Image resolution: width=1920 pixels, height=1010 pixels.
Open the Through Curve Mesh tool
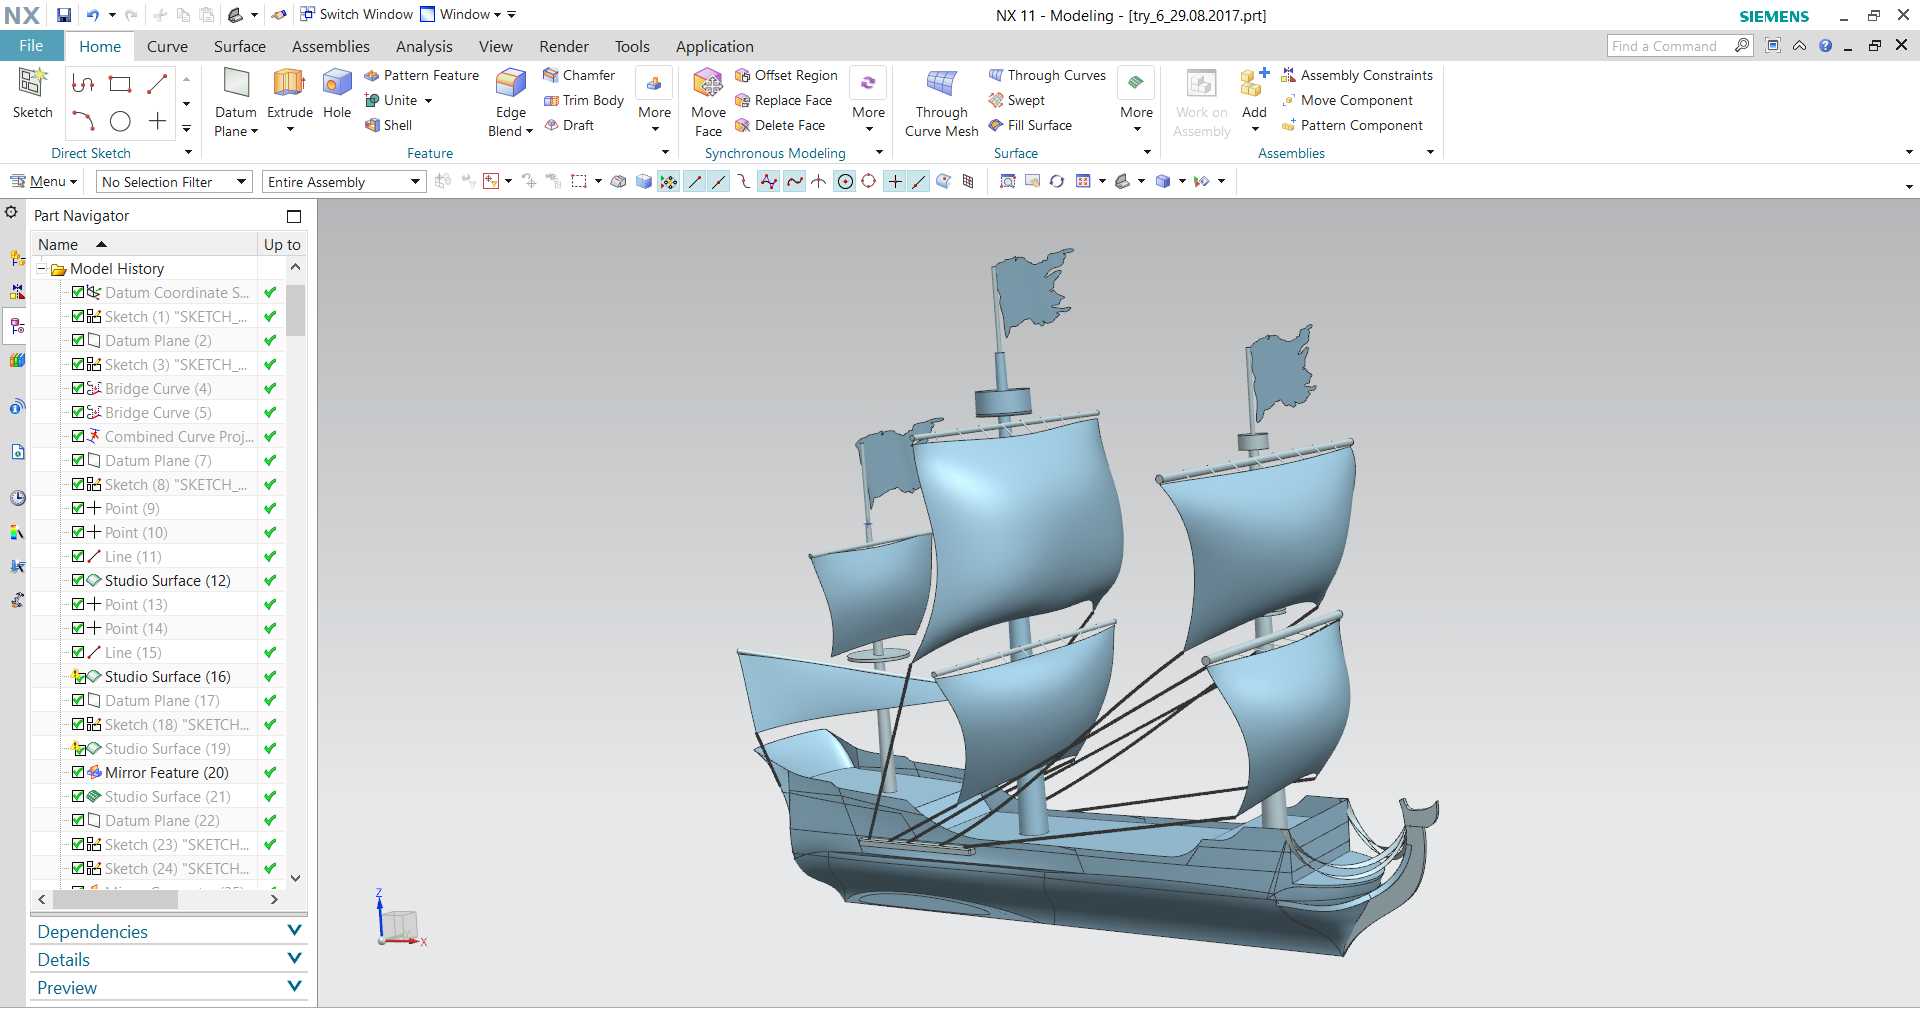click(941, 101)
